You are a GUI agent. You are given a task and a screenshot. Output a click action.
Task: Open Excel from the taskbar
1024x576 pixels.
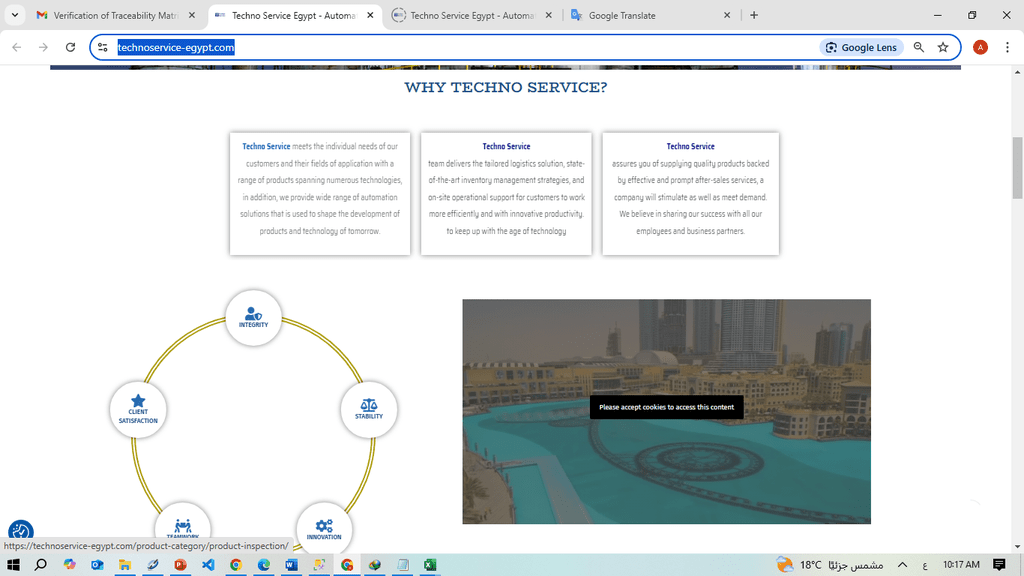click(430, 565)
